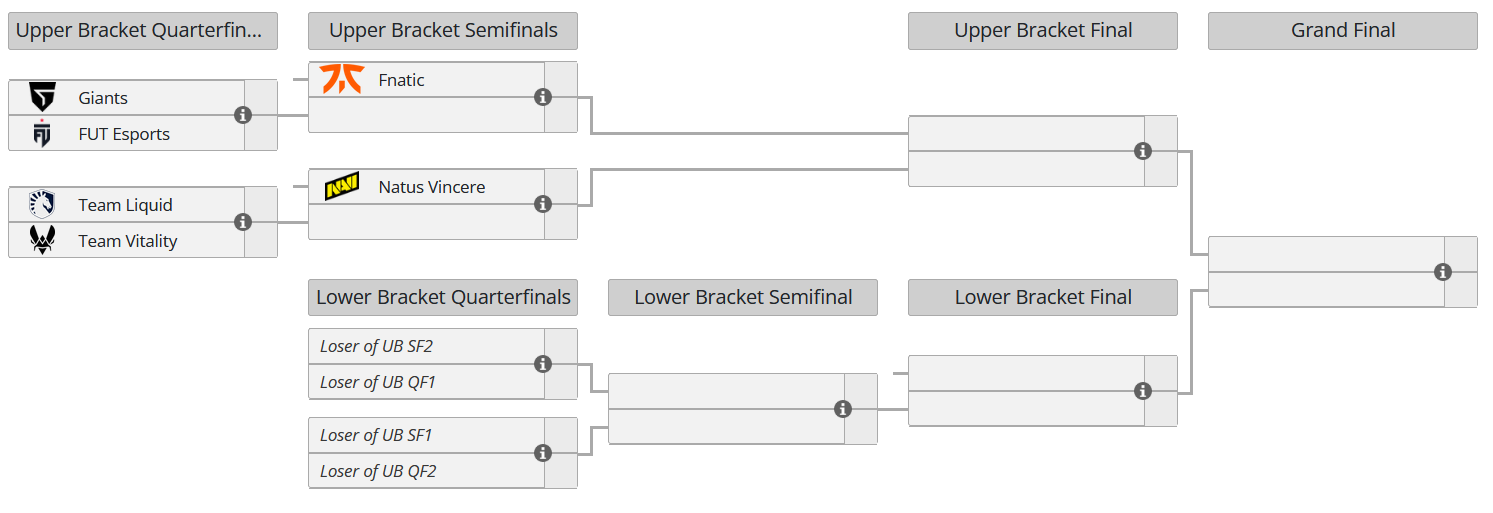The width and height of the screenshot is (1493, 513).
Task: Click the Fnatic orange logo
Action: click(341, 80)
